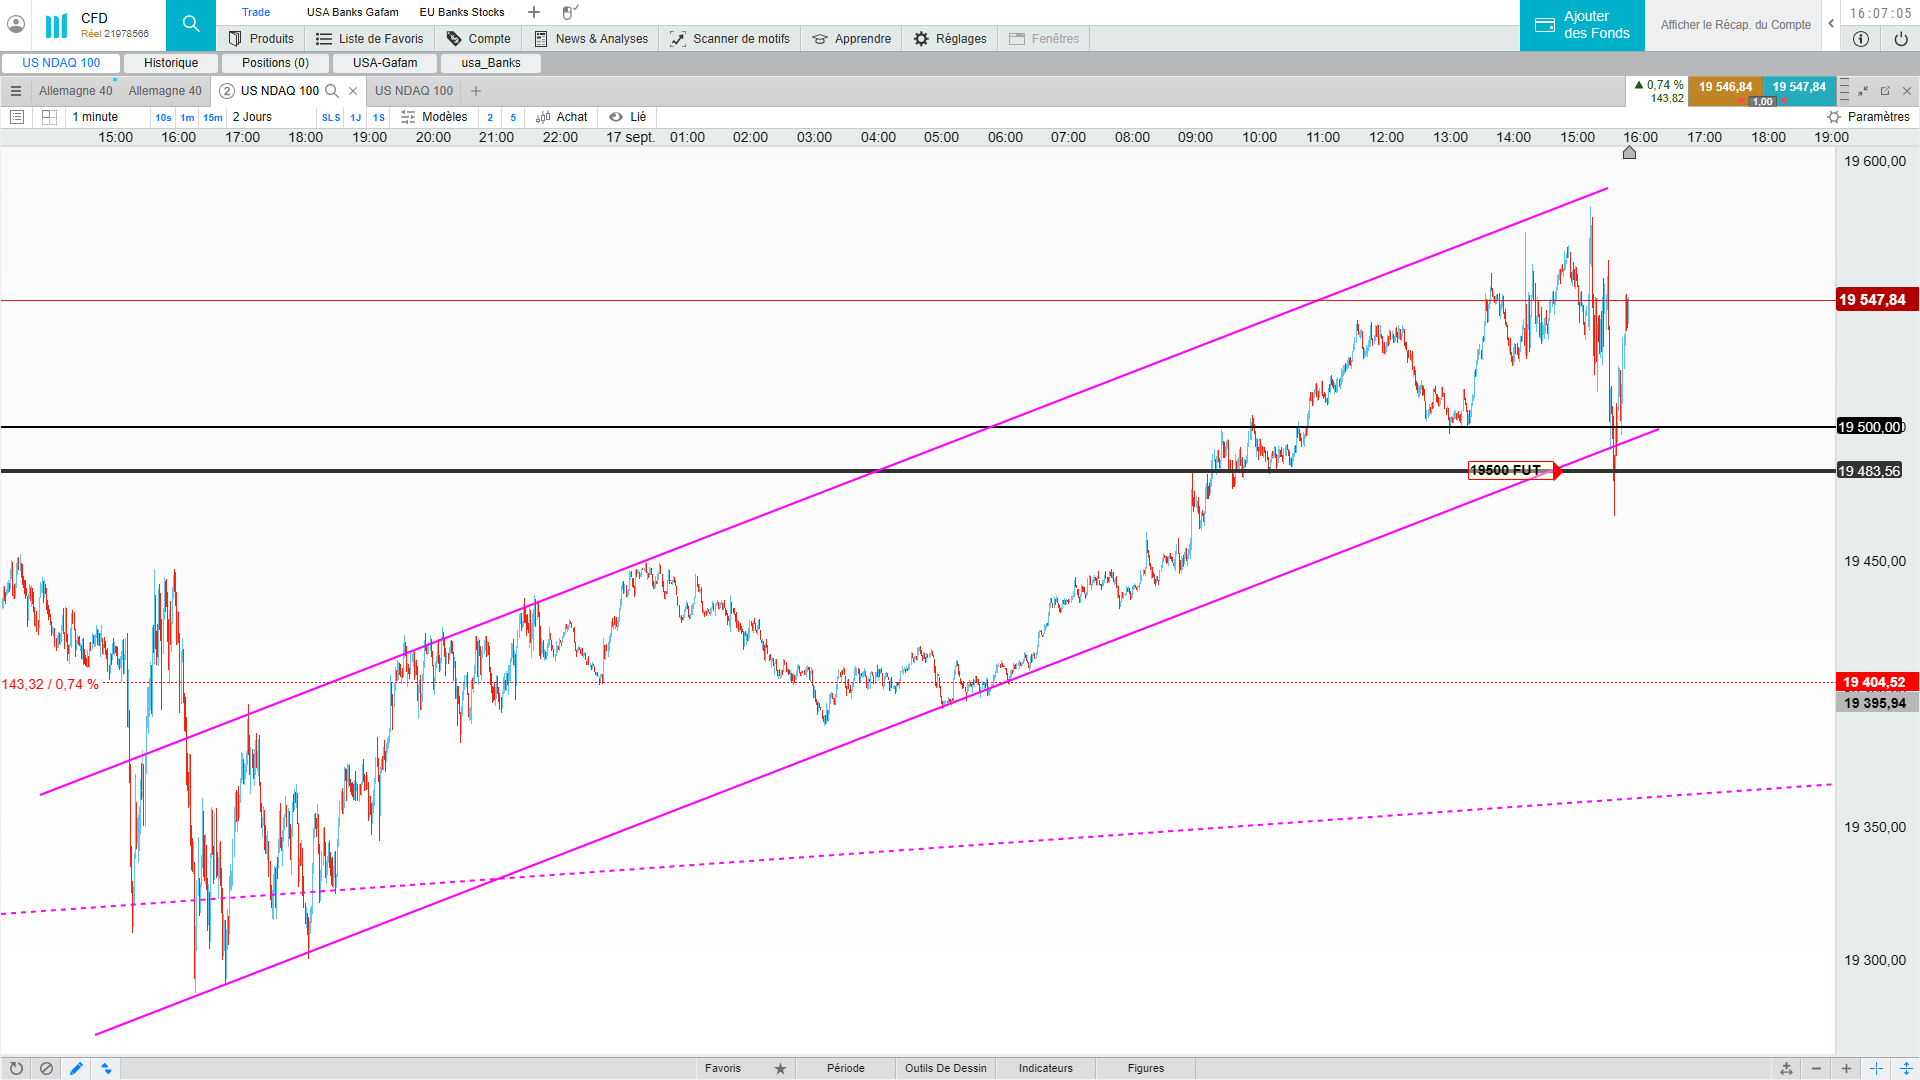
Task: Toggle the 15m timeframe shortcut
Action: tap(213, 117)
